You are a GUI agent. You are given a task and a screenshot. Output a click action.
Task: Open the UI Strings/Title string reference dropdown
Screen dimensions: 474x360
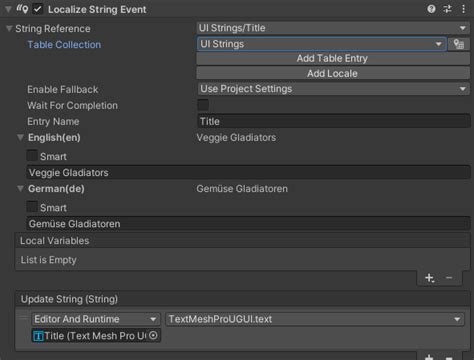(333, 28)
